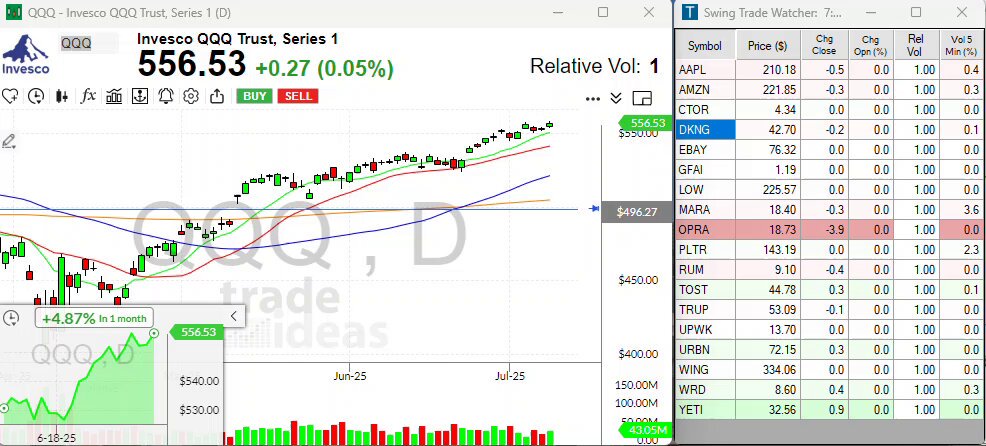Create a price alert with bell icon
986x446 pixels.
click(165, 96)
